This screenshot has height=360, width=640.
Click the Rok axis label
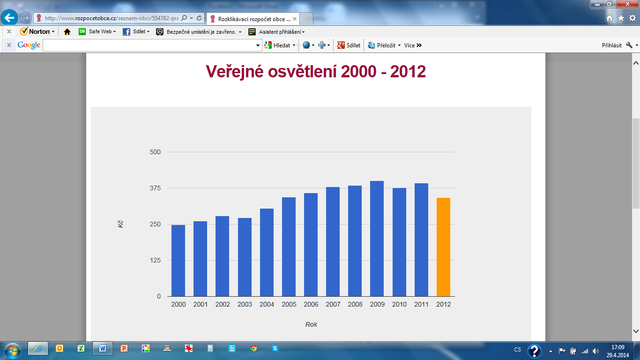pyautogui.click(x=311, y=324)
